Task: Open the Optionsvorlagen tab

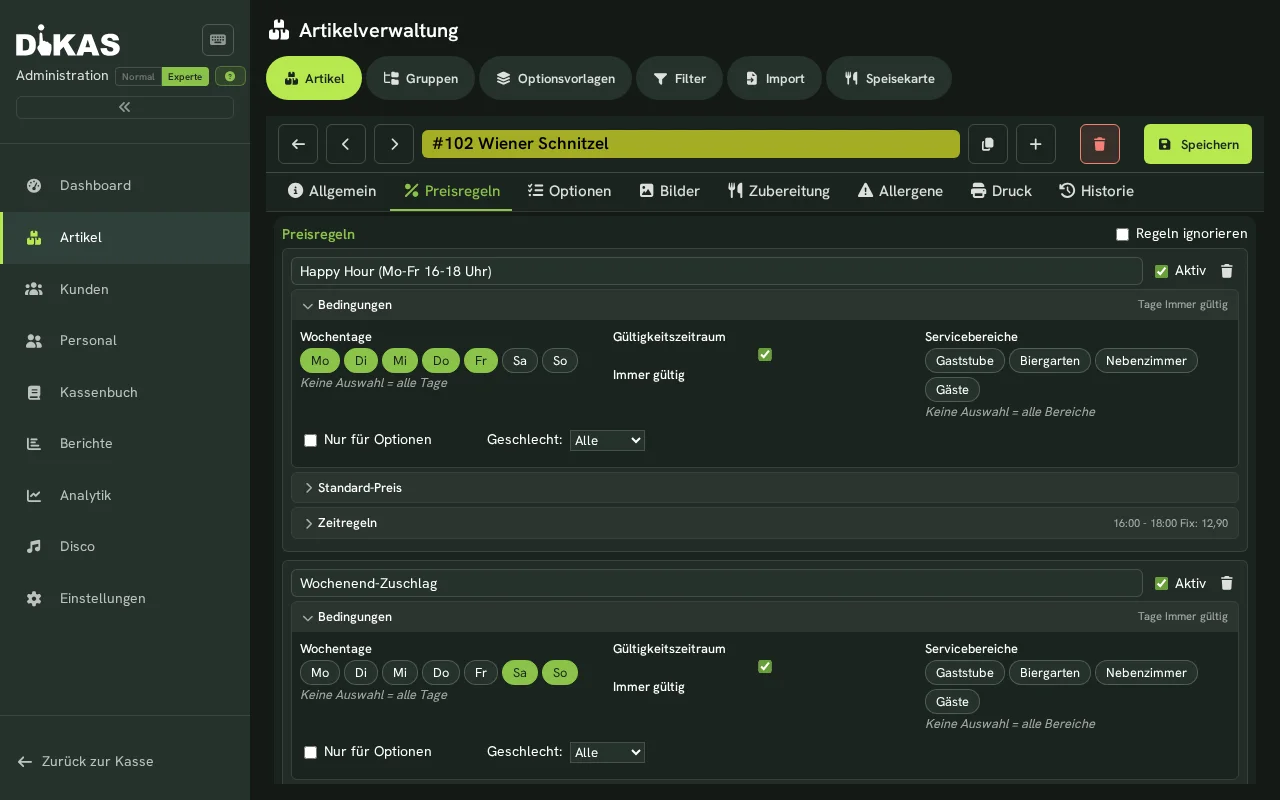Action: point(555,78)
